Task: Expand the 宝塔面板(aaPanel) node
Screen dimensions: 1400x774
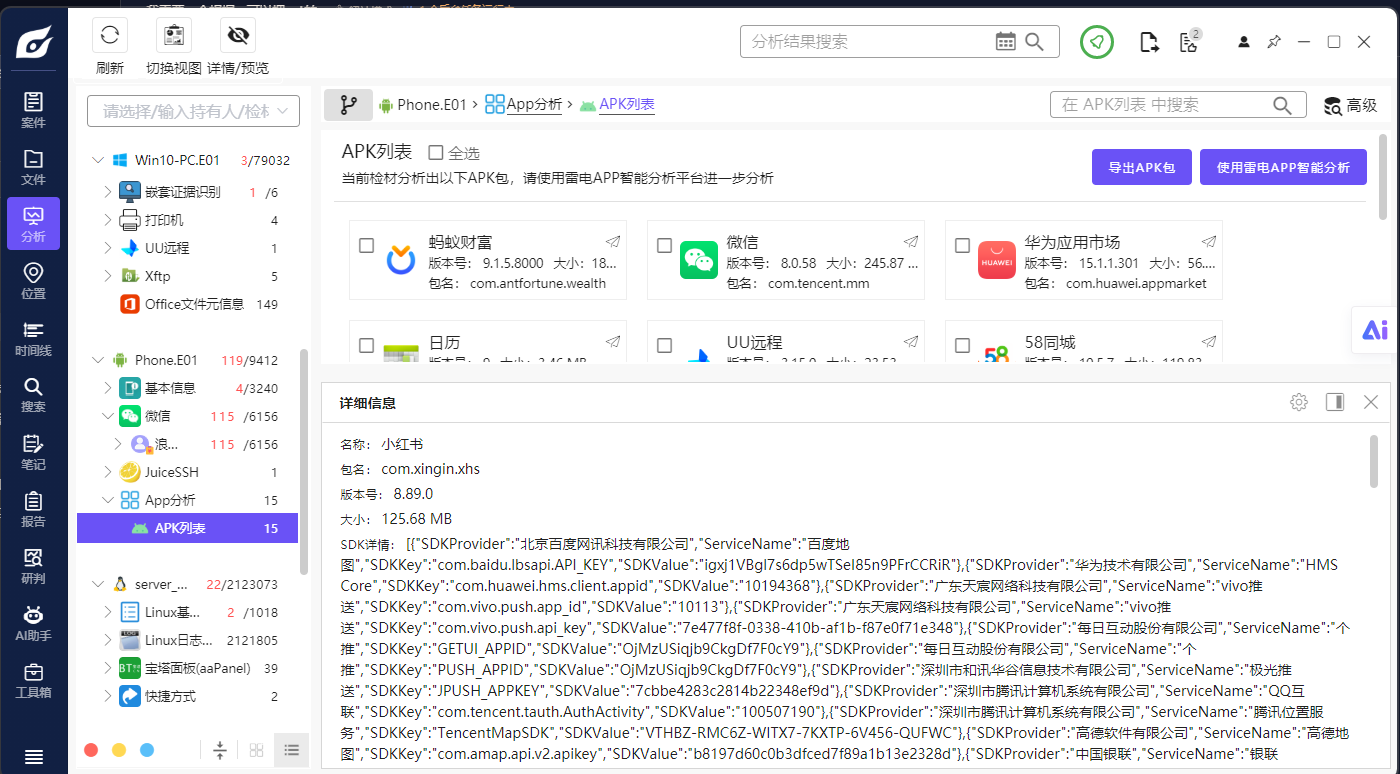Action: [109, 668]
